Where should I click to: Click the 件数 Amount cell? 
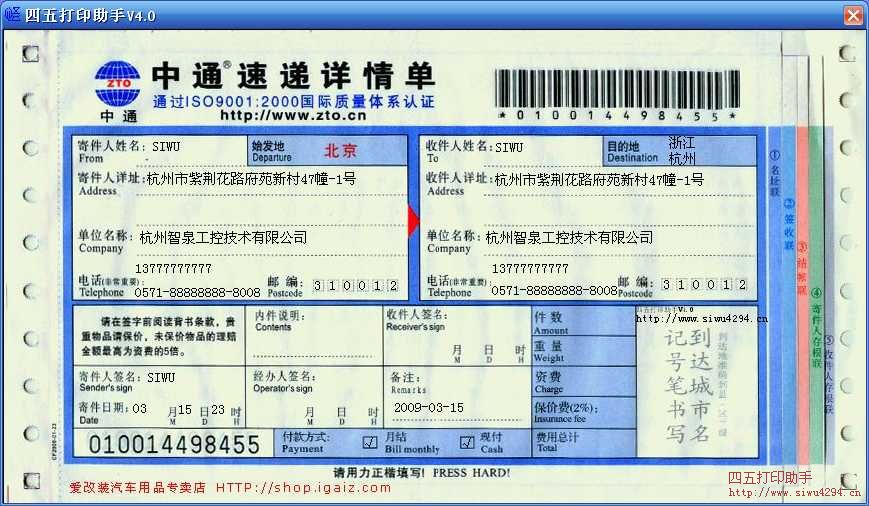[x=584, y=321]
